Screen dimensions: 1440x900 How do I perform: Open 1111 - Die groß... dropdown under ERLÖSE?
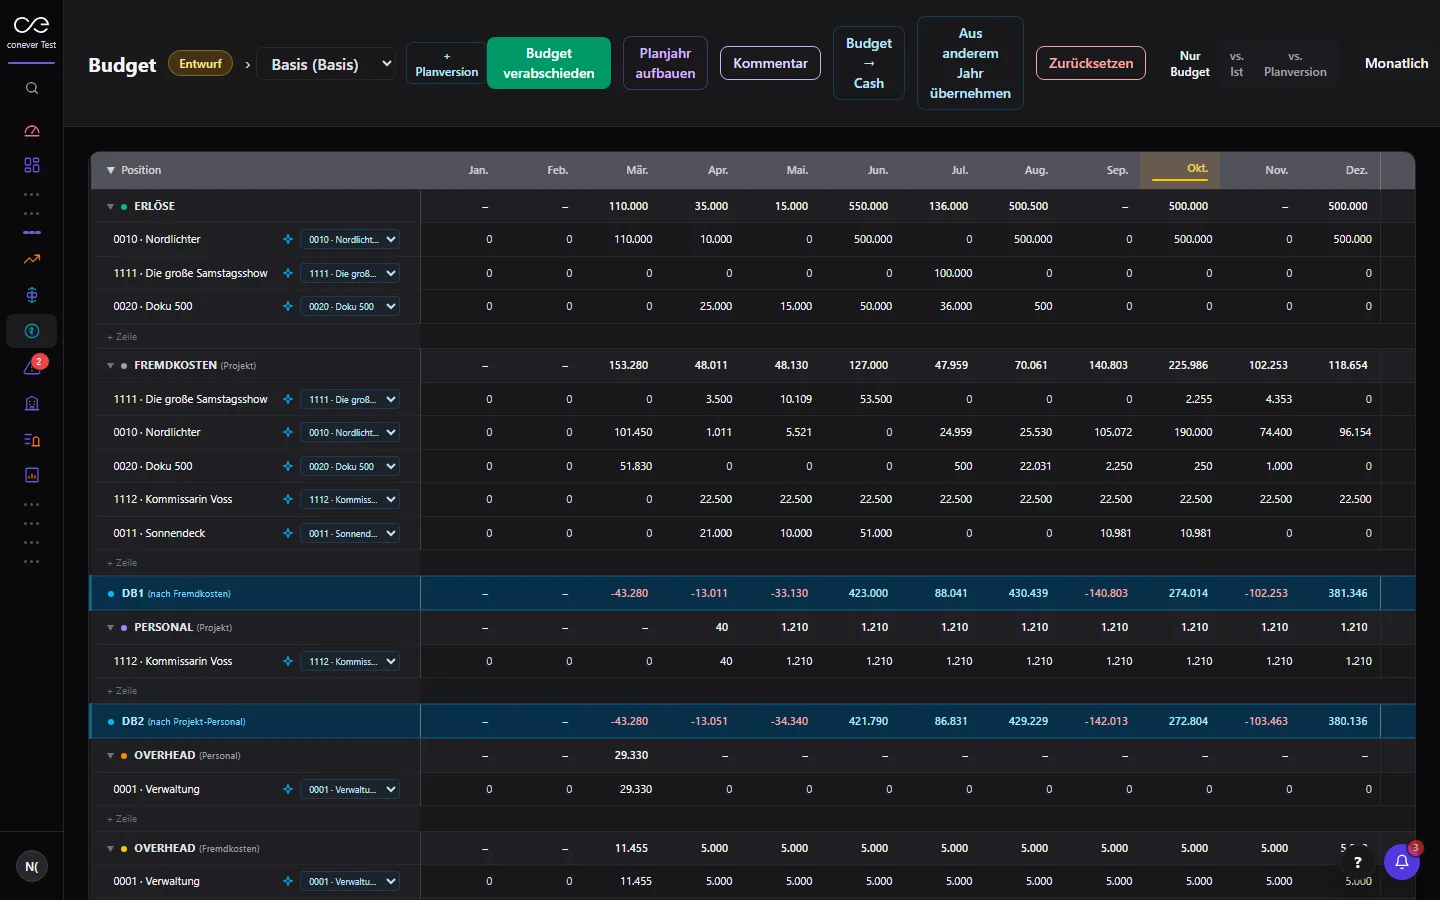pyautogui.click(x=350, y=274)
